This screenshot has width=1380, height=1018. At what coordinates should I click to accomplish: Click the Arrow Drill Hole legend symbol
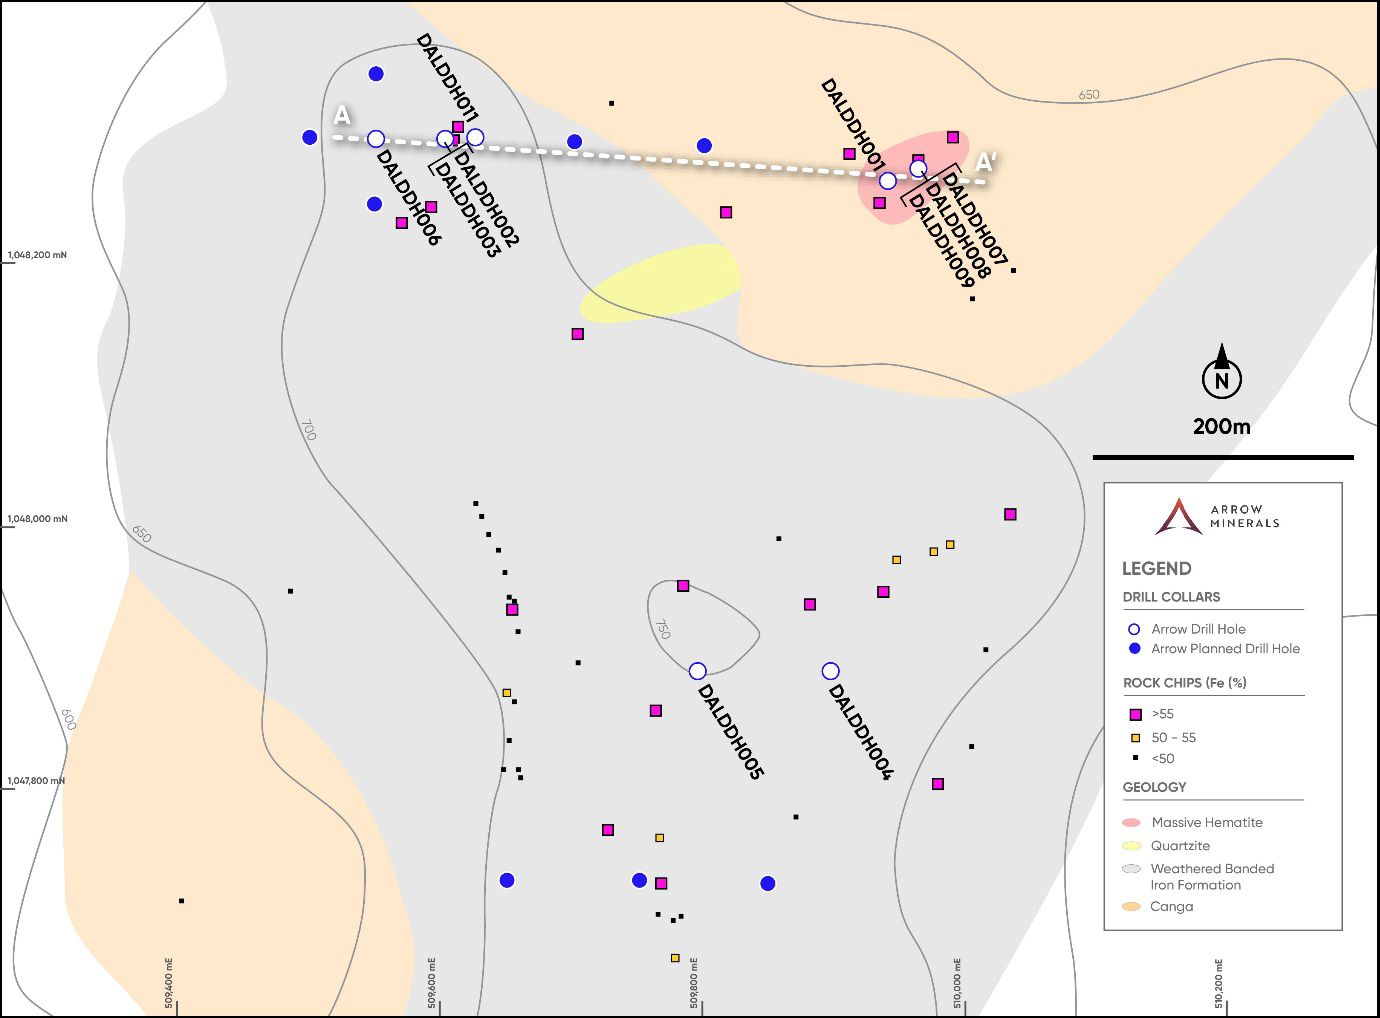[x=1134, y=629]
